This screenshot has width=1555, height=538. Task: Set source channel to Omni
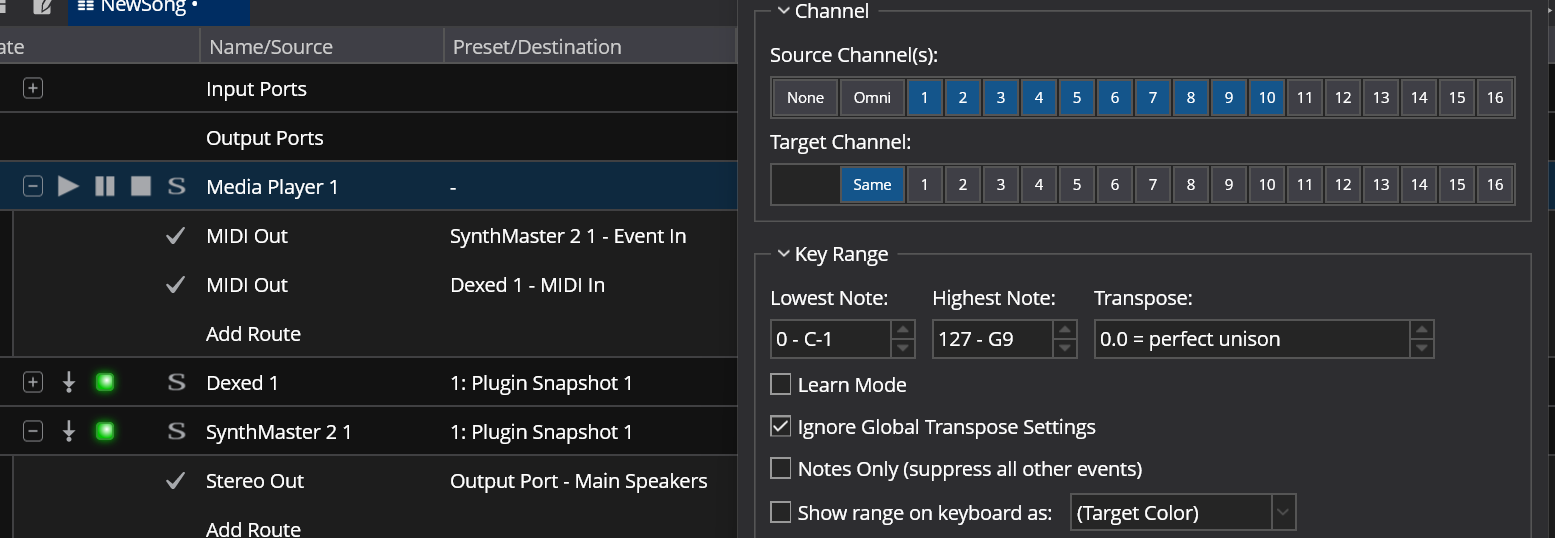[872, 98]
